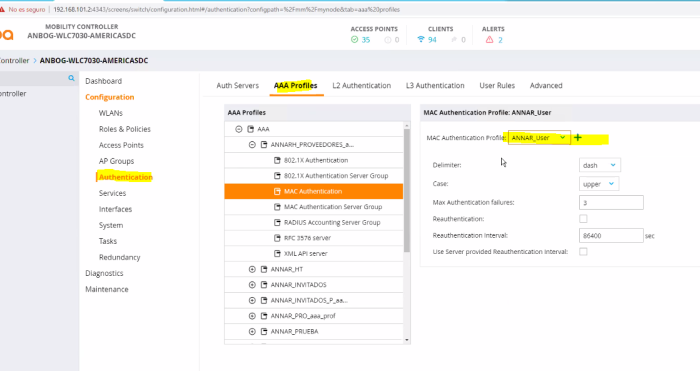Viewport: 700px width, 371px height.
Task: Open the Case dropdown
Action: pos(598,184)
